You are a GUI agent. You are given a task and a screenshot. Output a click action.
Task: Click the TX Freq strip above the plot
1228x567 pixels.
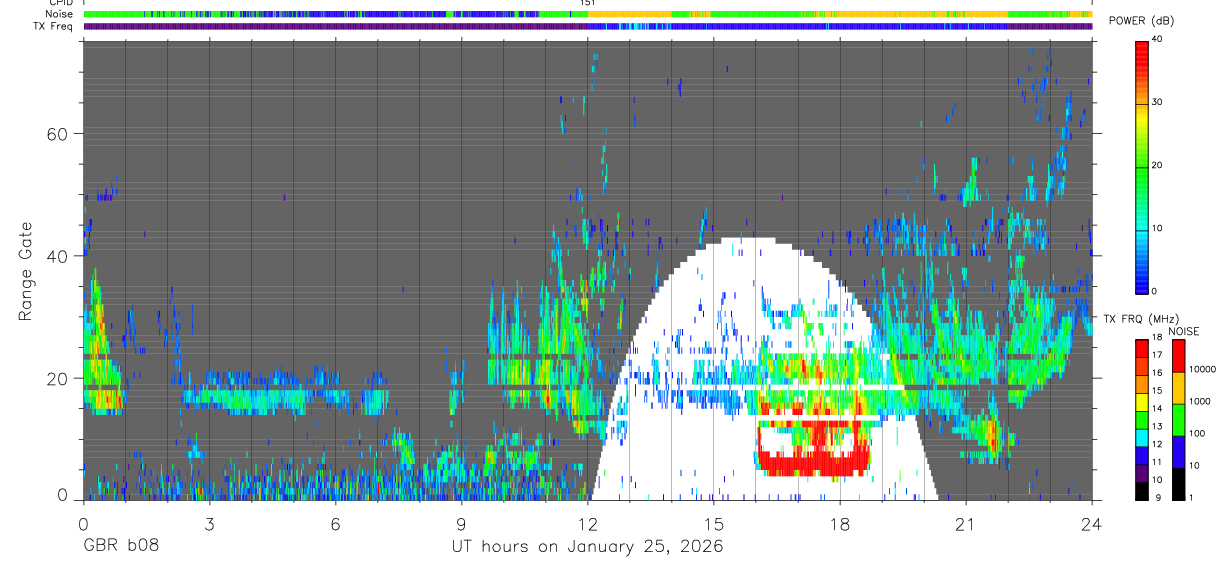click(588, 26)
